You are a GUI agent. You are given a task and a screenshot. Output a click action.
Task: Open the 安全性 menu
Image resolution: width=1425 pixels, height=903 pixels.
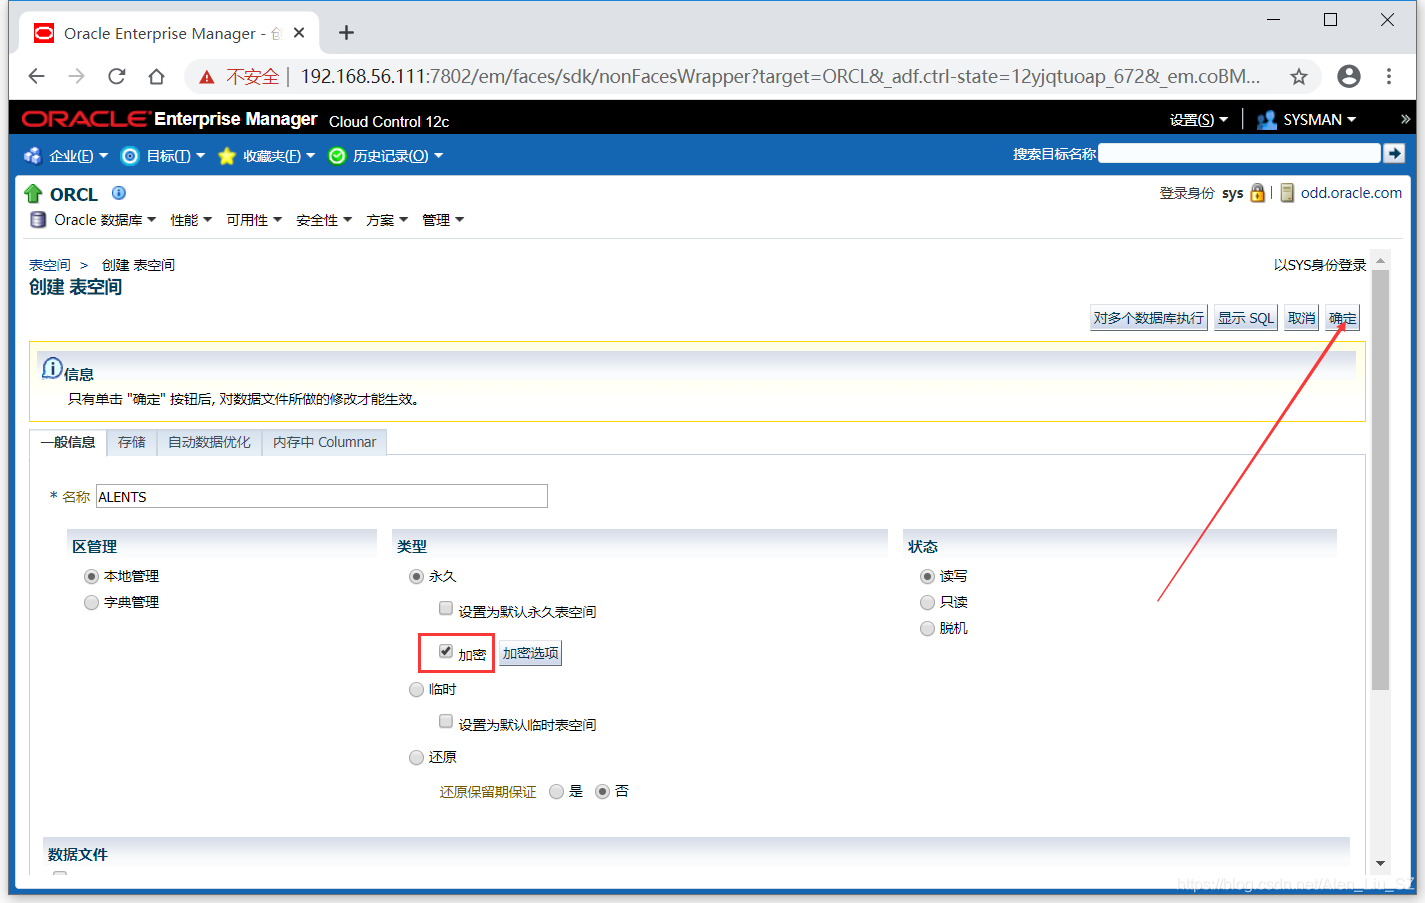pos(323,220)
